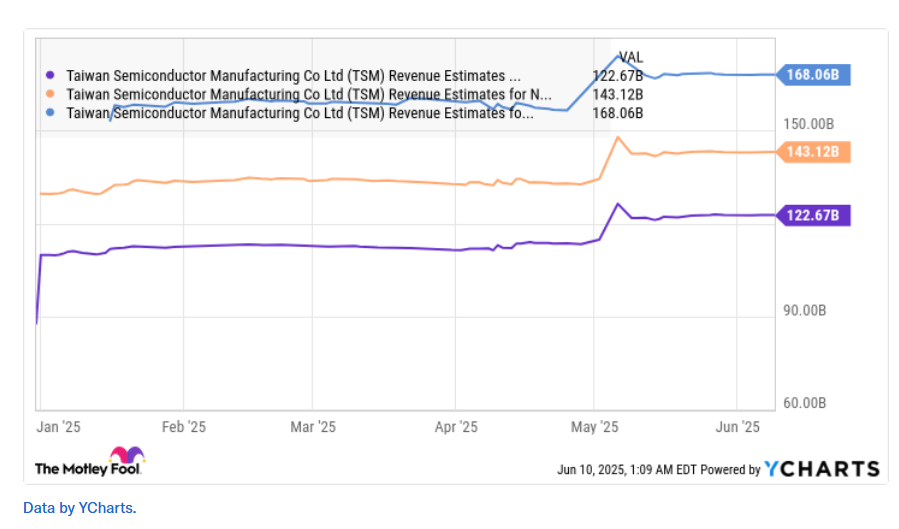
Task: Click the orange 143.12B value flag
Action: [813, 152]
